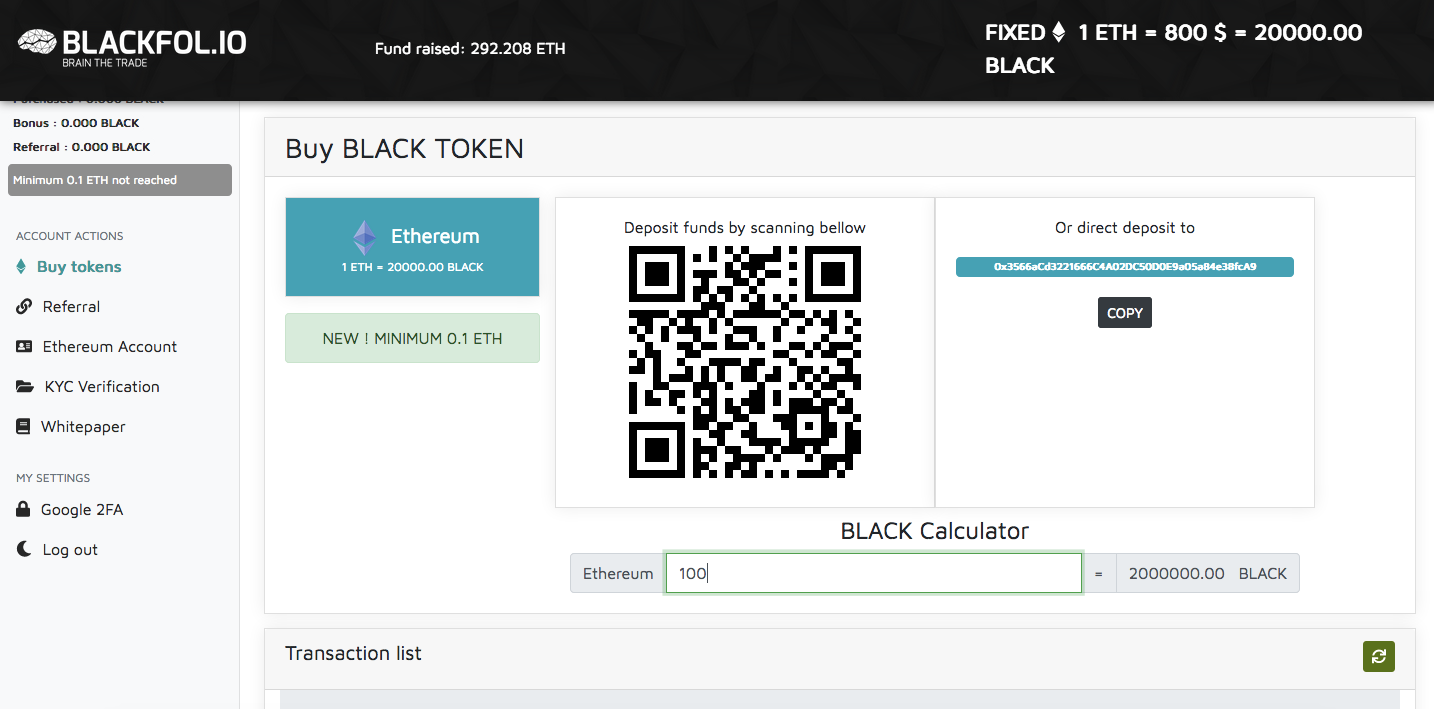Select the Ethereum payment option card
The height and width of the screenshot is (709, 1434).
[x=412, y=246]
